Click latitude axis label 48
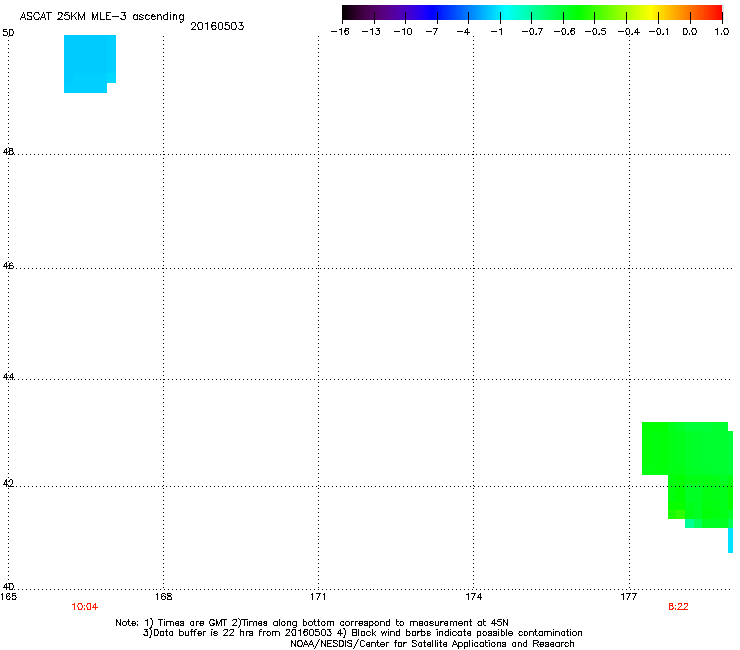740x650 pixels. pos(8,152)
